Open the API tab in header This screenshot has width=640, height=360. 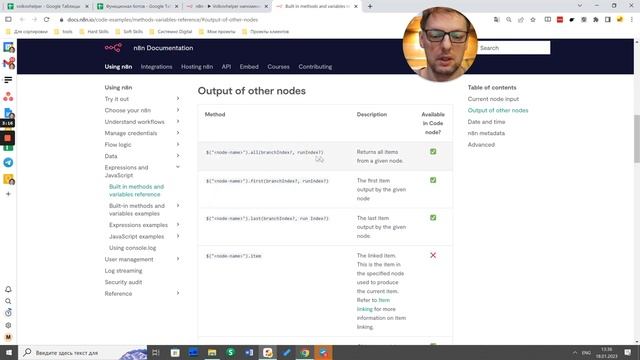pyautogui.click(x=226, y=67)
